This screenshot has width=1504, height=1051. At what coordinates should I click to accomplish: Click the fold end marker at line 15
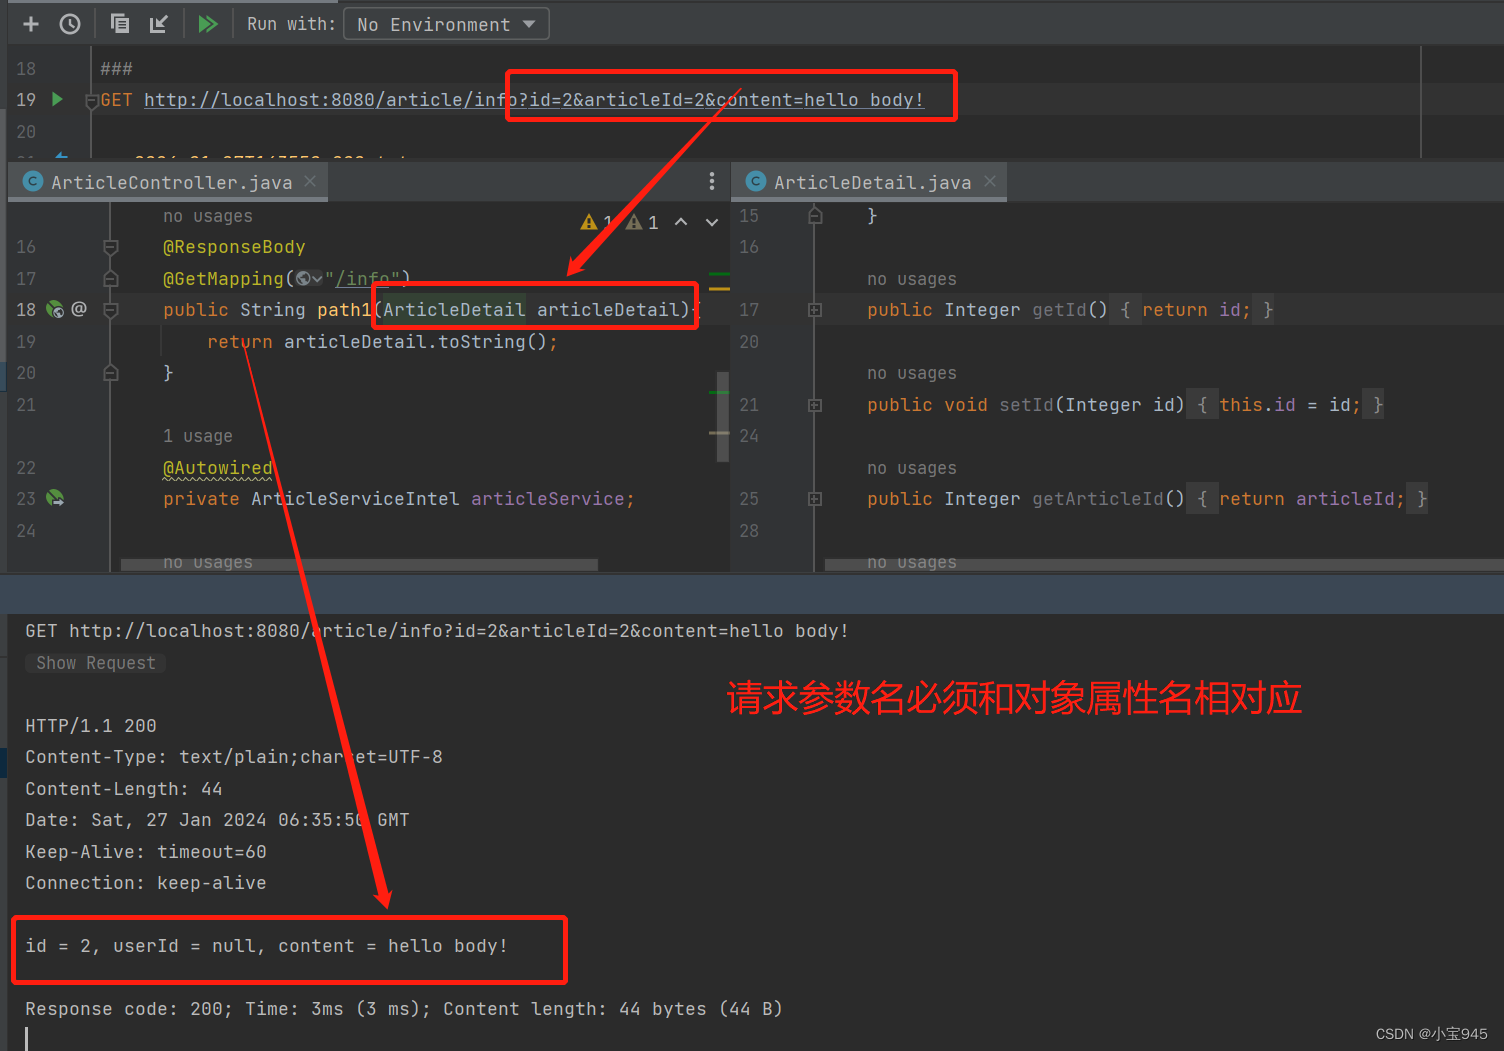[815, 216]
